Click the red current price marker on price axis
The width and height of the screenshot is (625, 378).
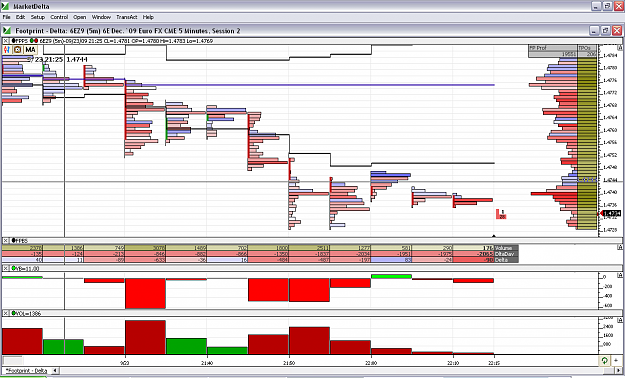coord(610,214)
